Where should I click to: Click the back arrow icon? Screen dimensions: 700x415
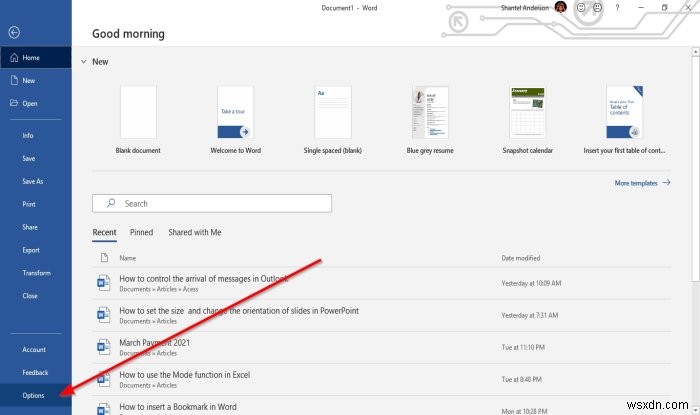pyautogui.click(x=14, y=32)
